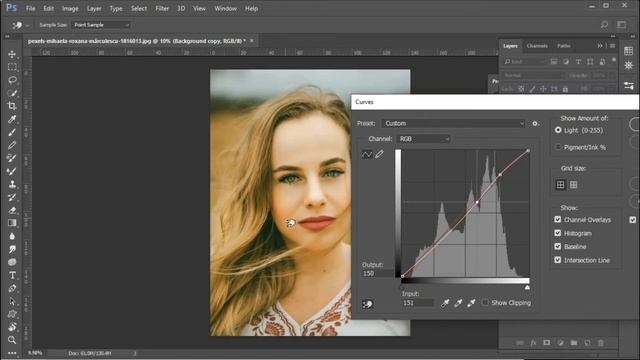The height and width of the screenshot is (360, 640).
Task: Select Pigment/Ink % radio button
Action: click(x=558, y=147)
